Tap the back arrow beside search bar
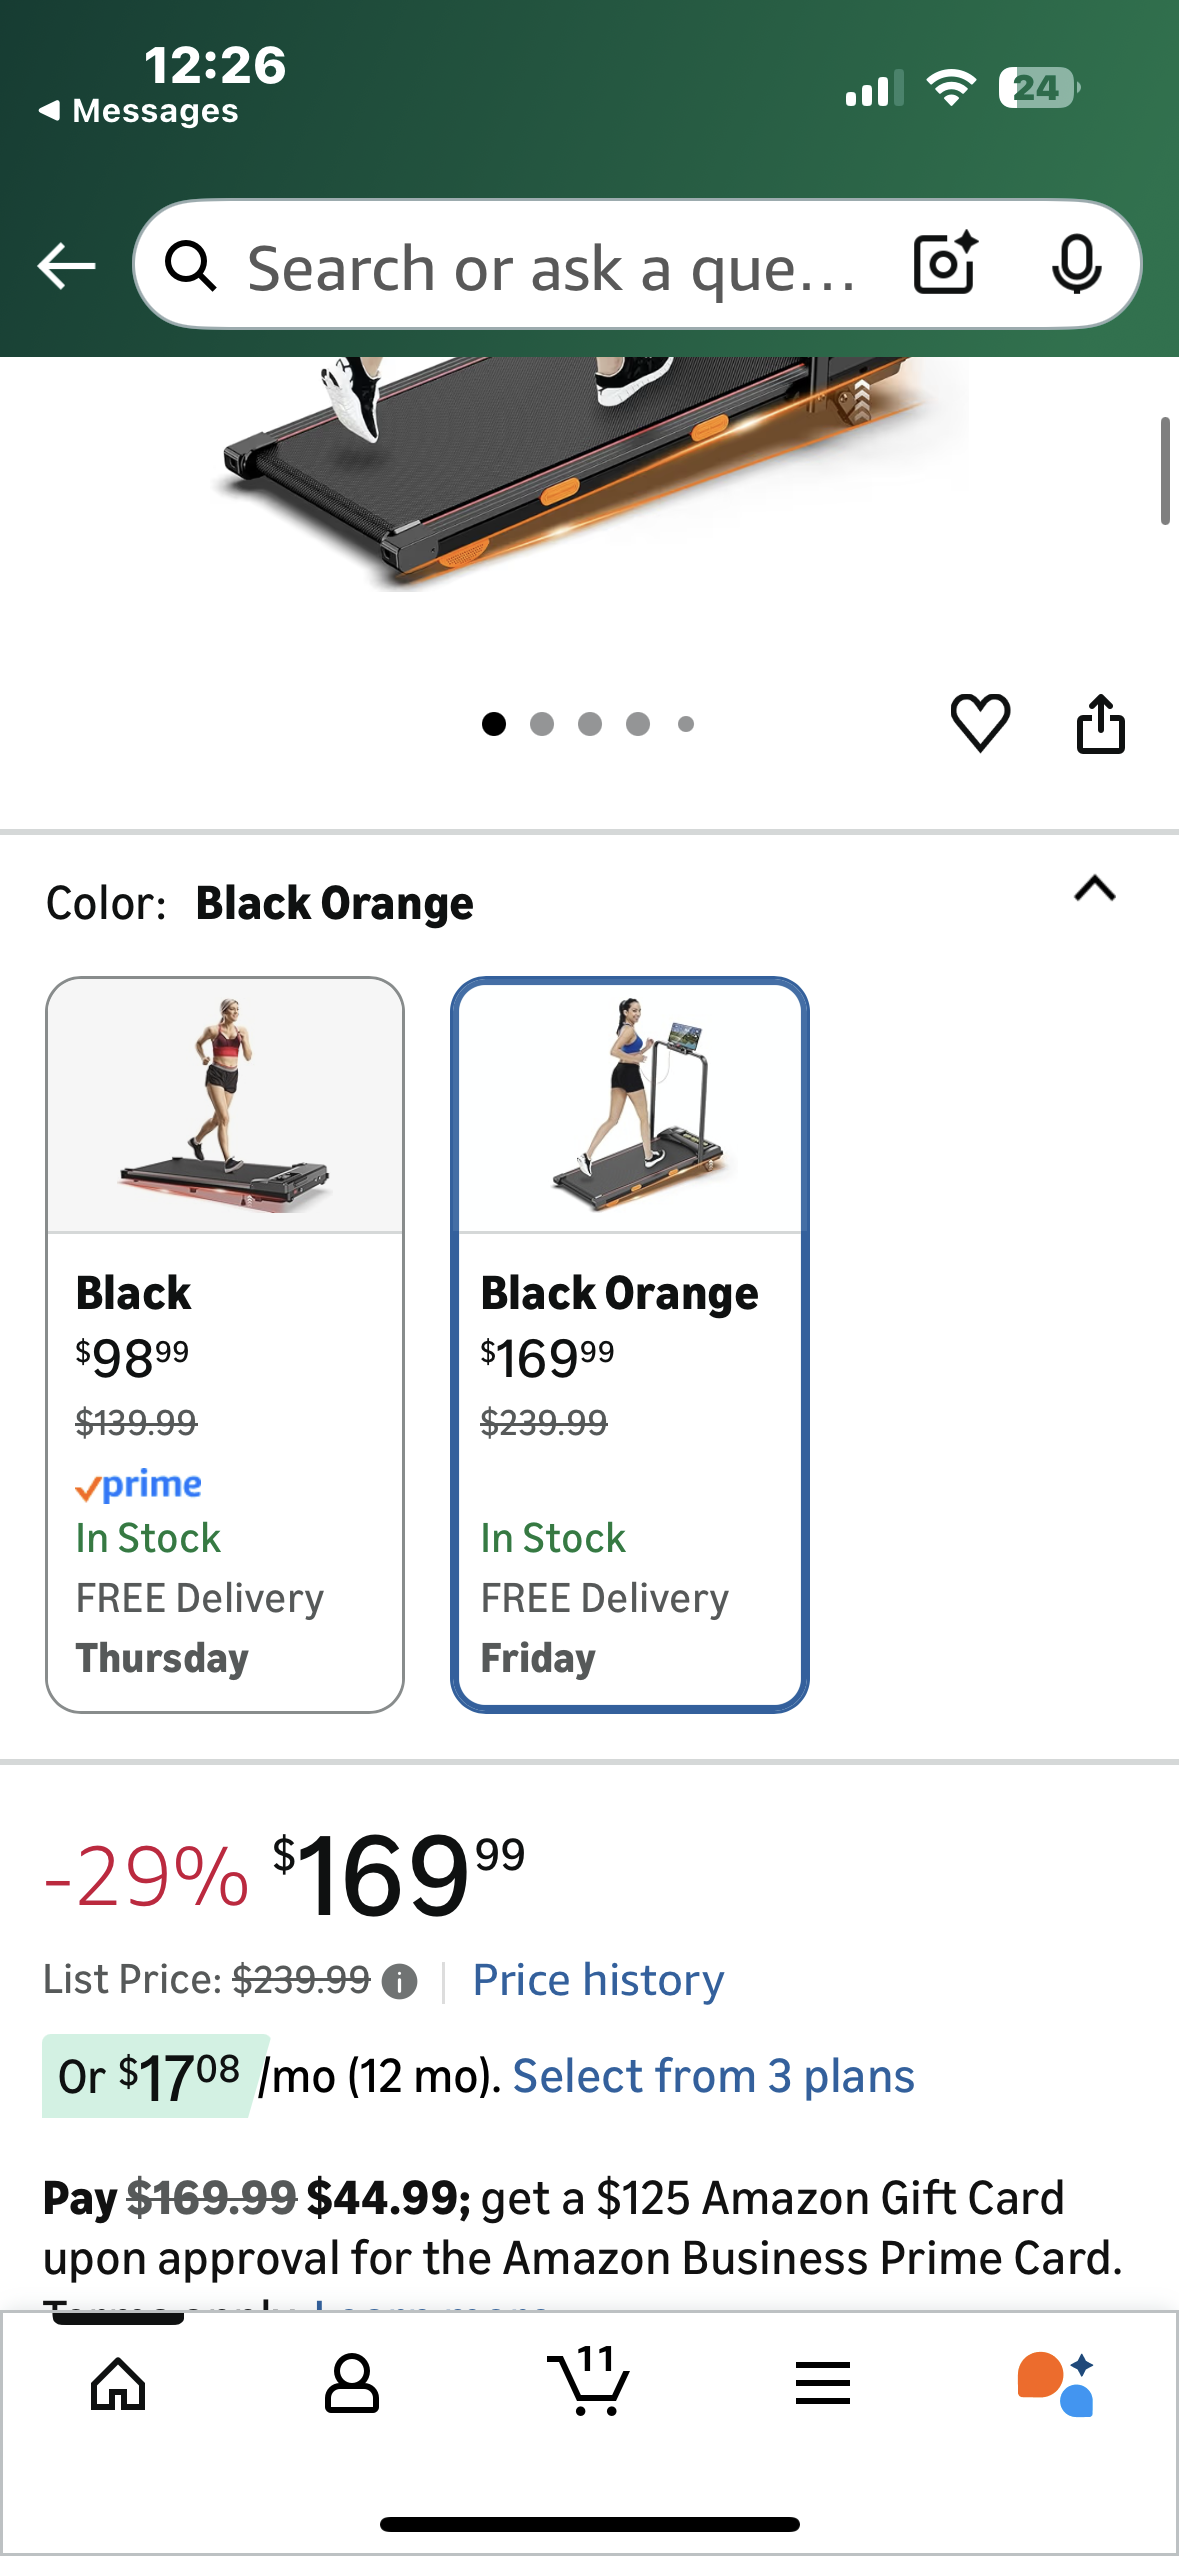1179x2556 pixels. [66, 266]
